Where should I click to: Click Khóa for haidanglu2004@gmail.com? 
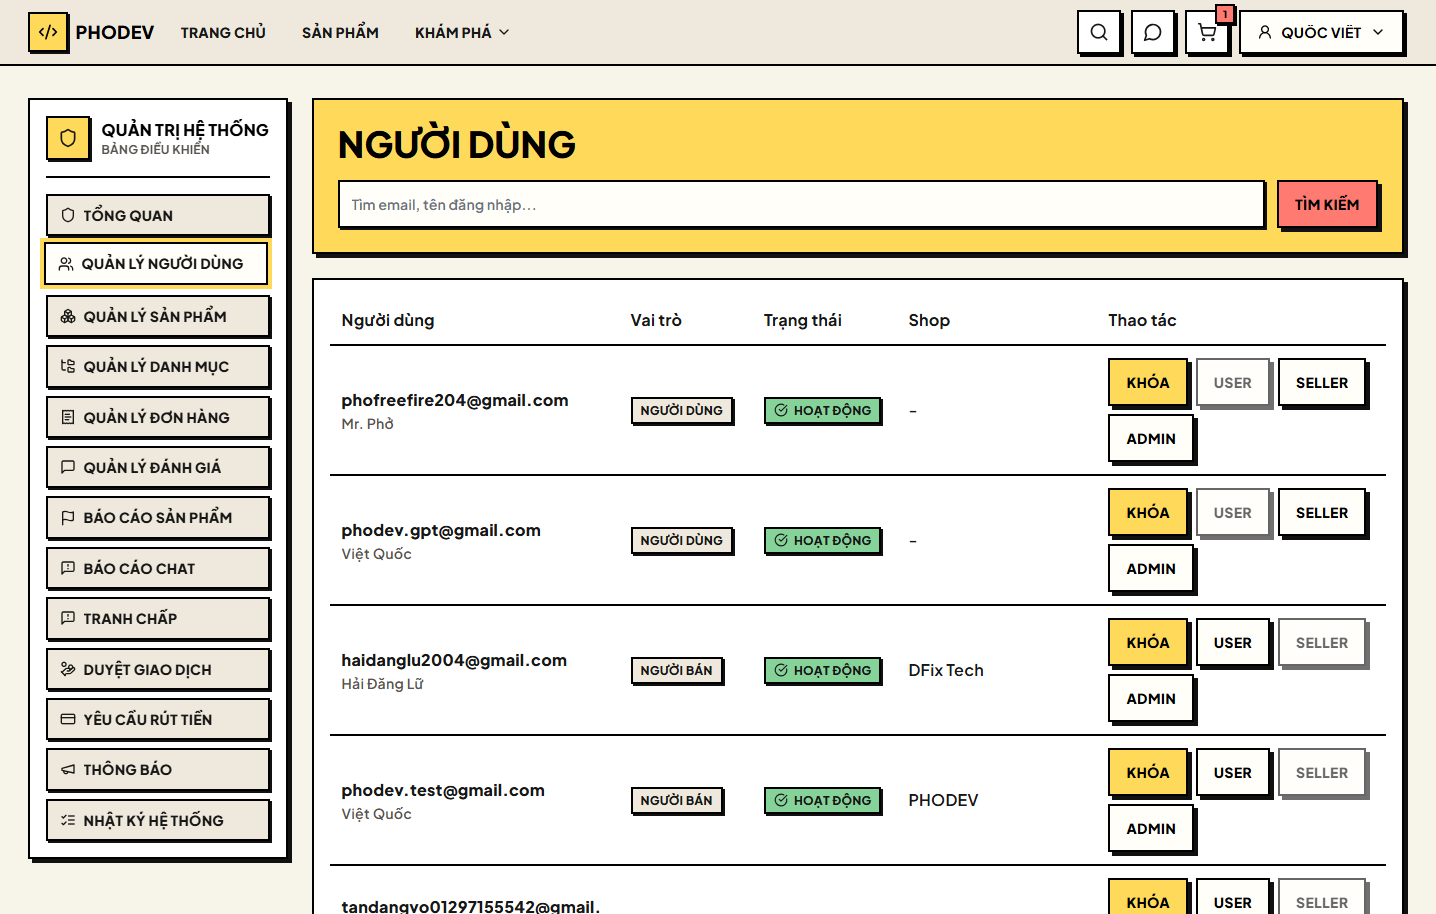(1148, 642)
